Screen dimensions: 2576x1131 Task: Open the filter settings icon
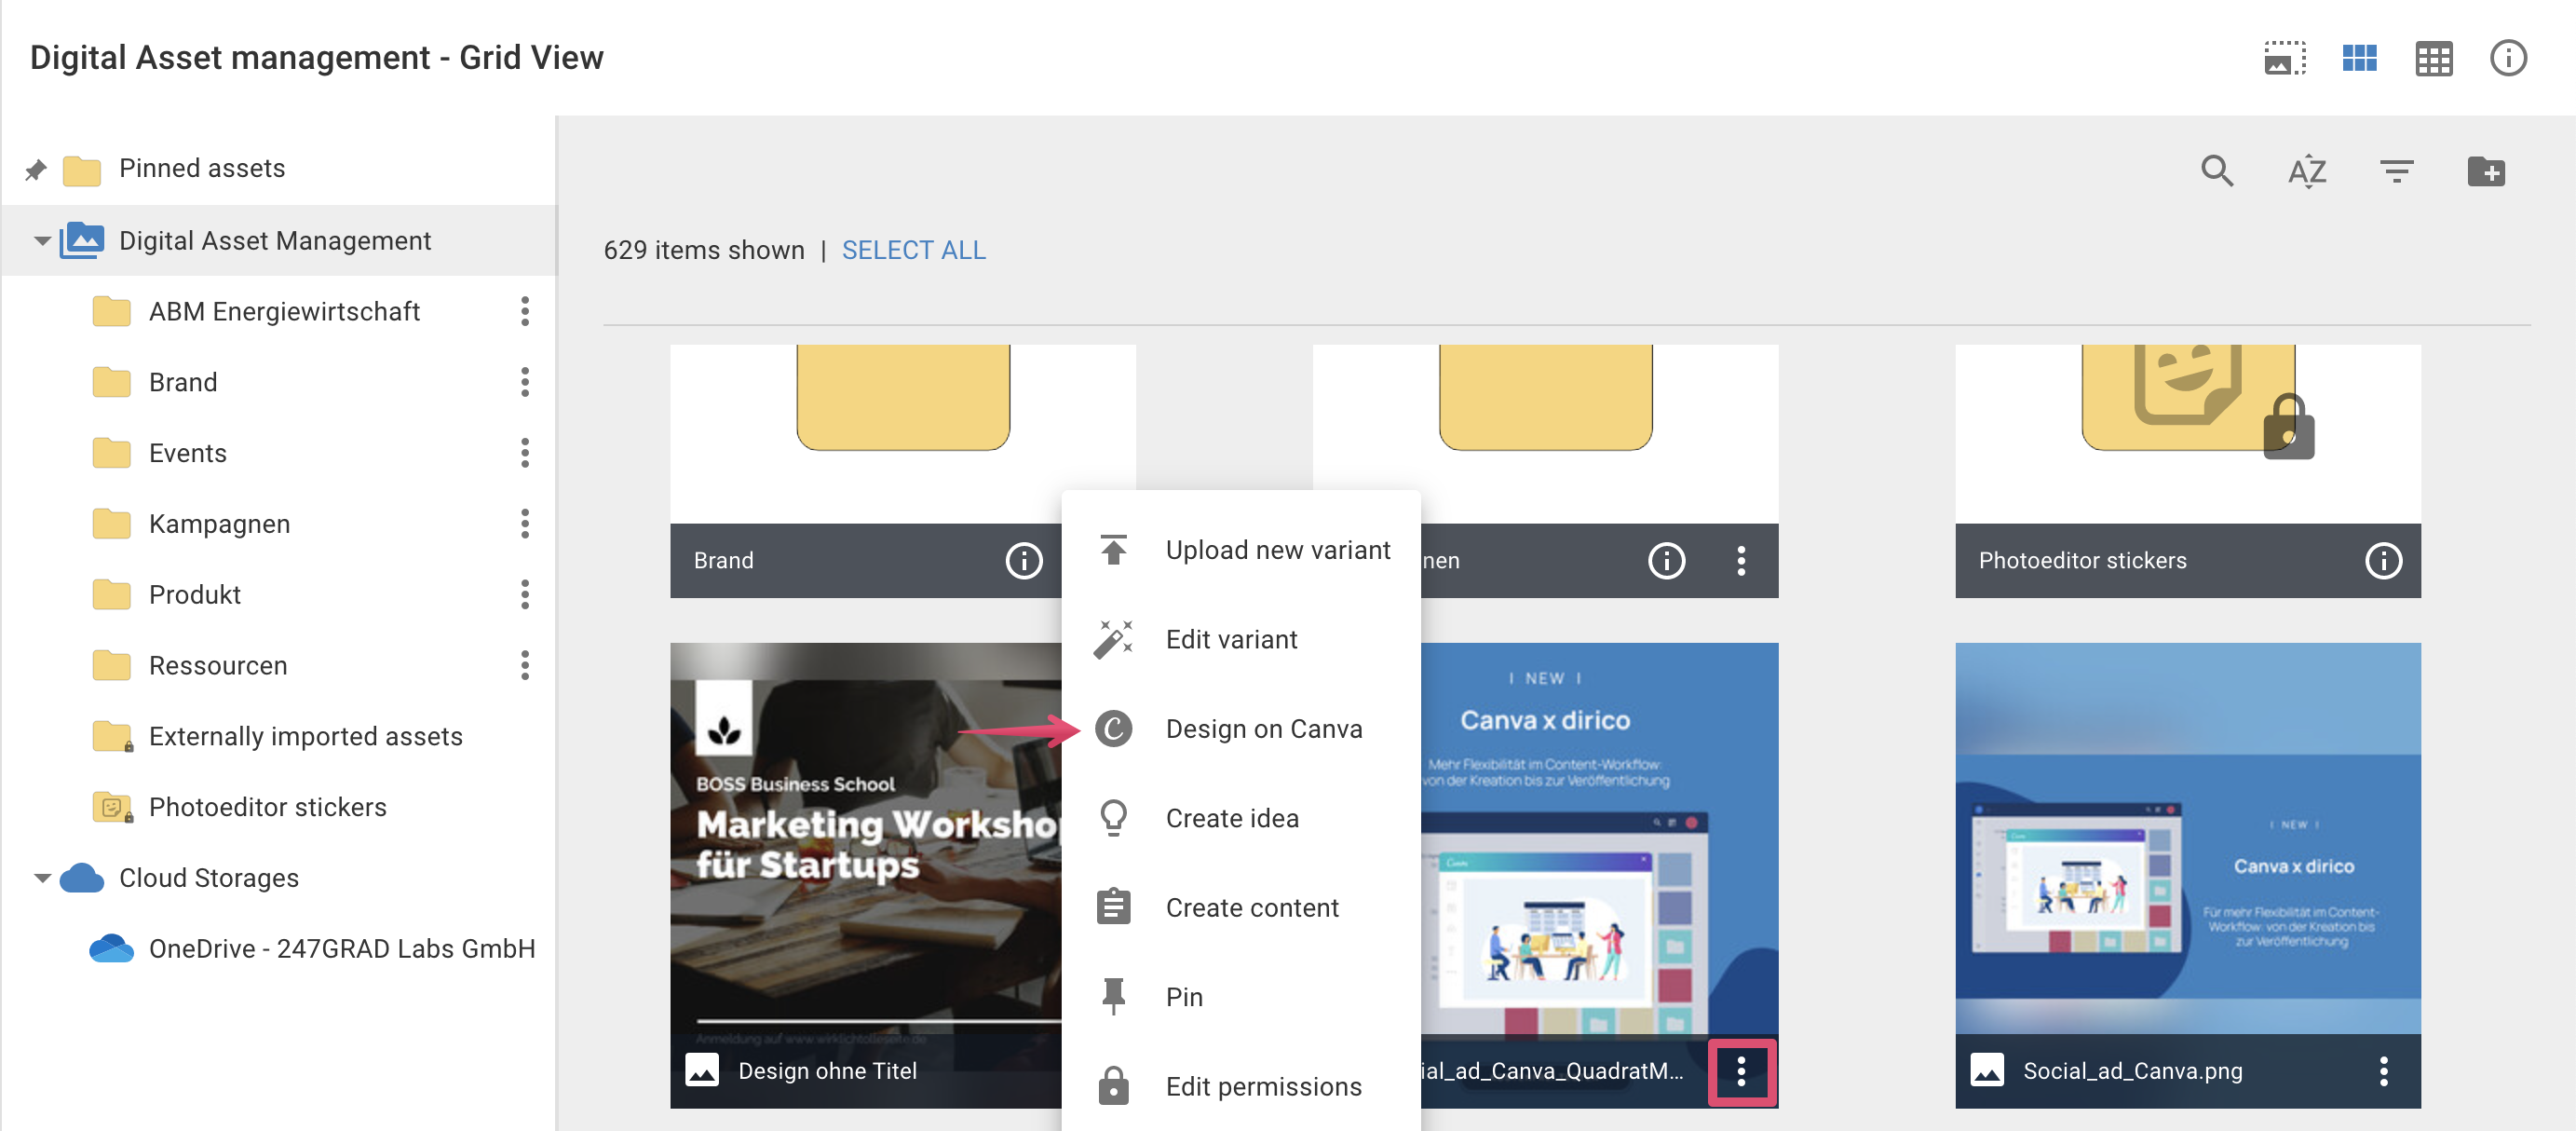point(2397,171)
